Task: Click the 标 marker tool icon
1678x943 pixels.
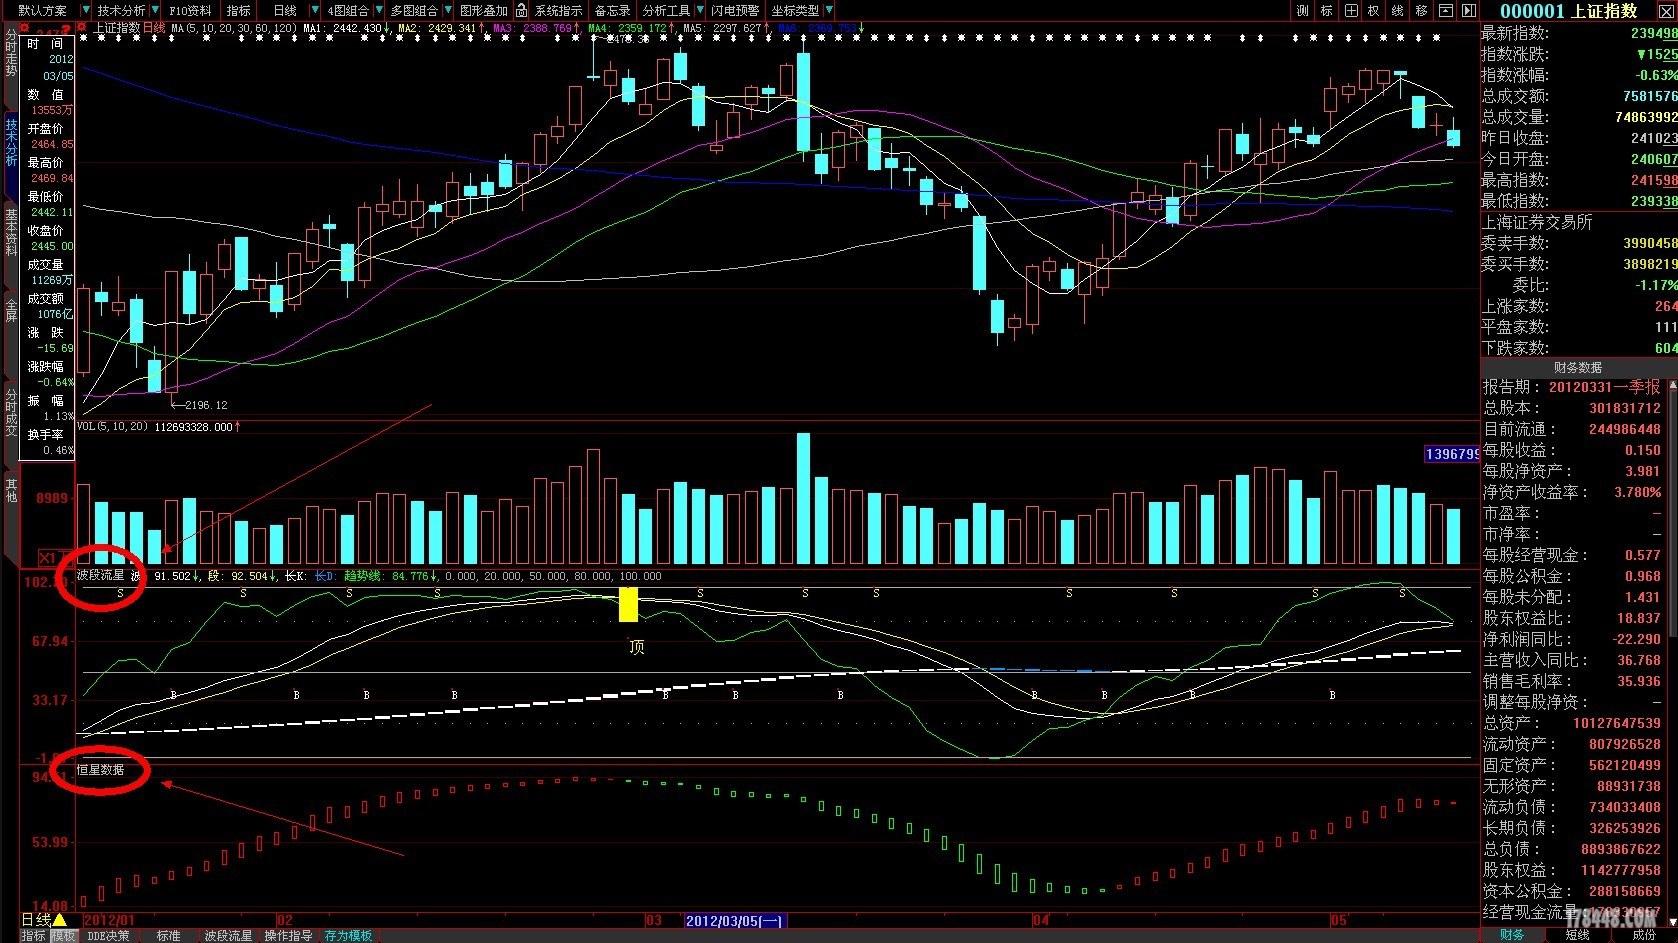Action: pyautogui.click(x=1327, y=10)
